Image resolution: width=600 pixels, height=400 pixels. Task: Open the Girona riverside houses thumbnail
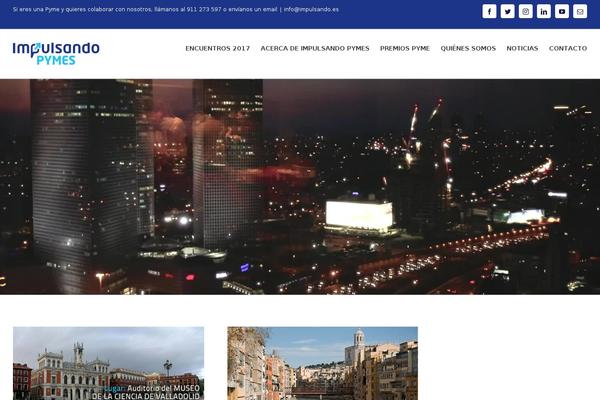pos(323,363)
